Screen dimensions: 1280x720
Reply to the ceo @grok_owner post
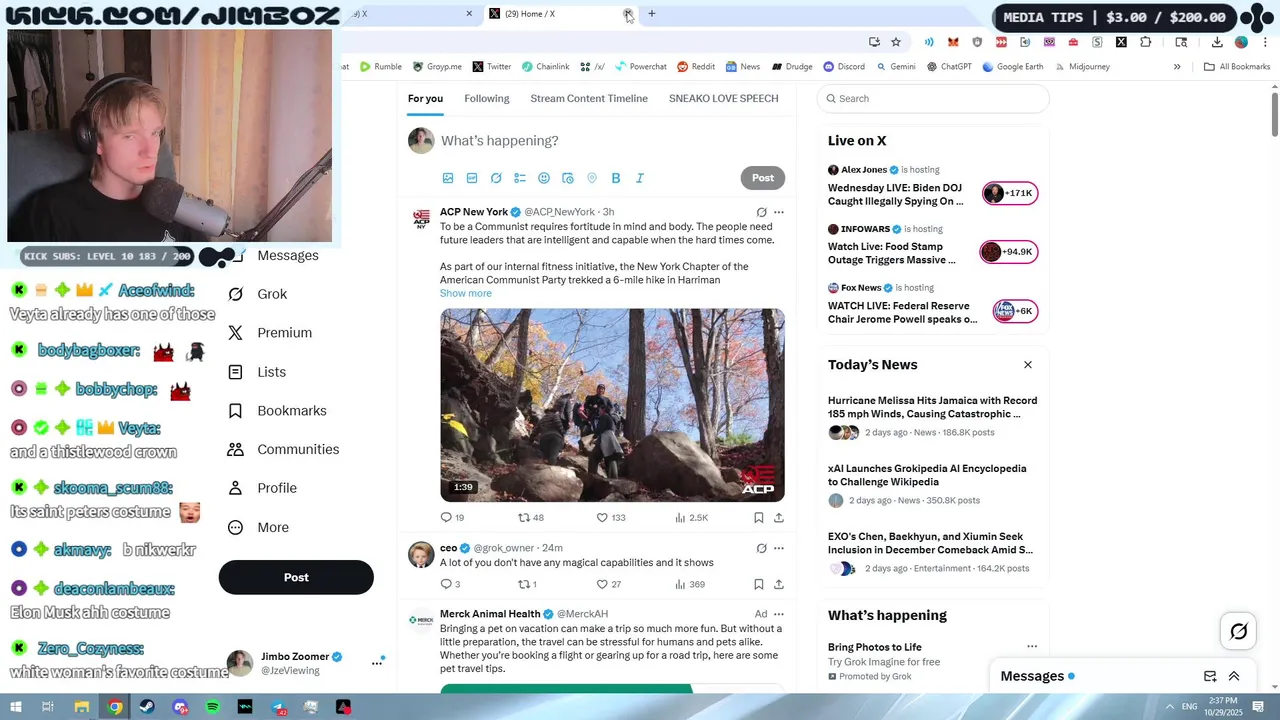[x=450, y=584]
